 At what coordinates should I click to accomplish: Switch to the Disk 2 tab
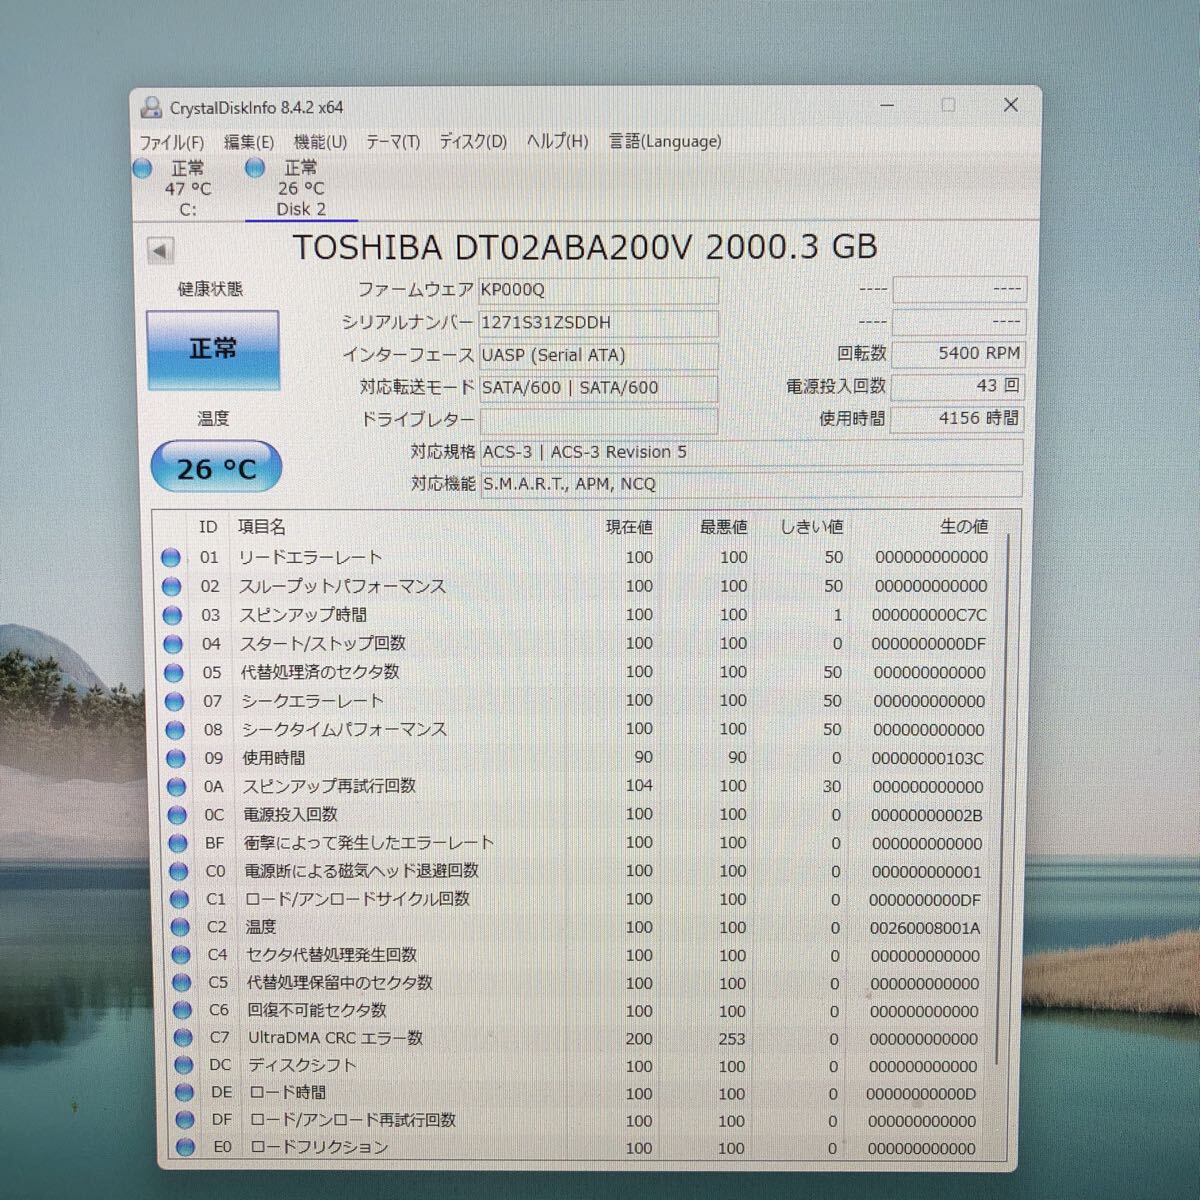pos(301,189)
